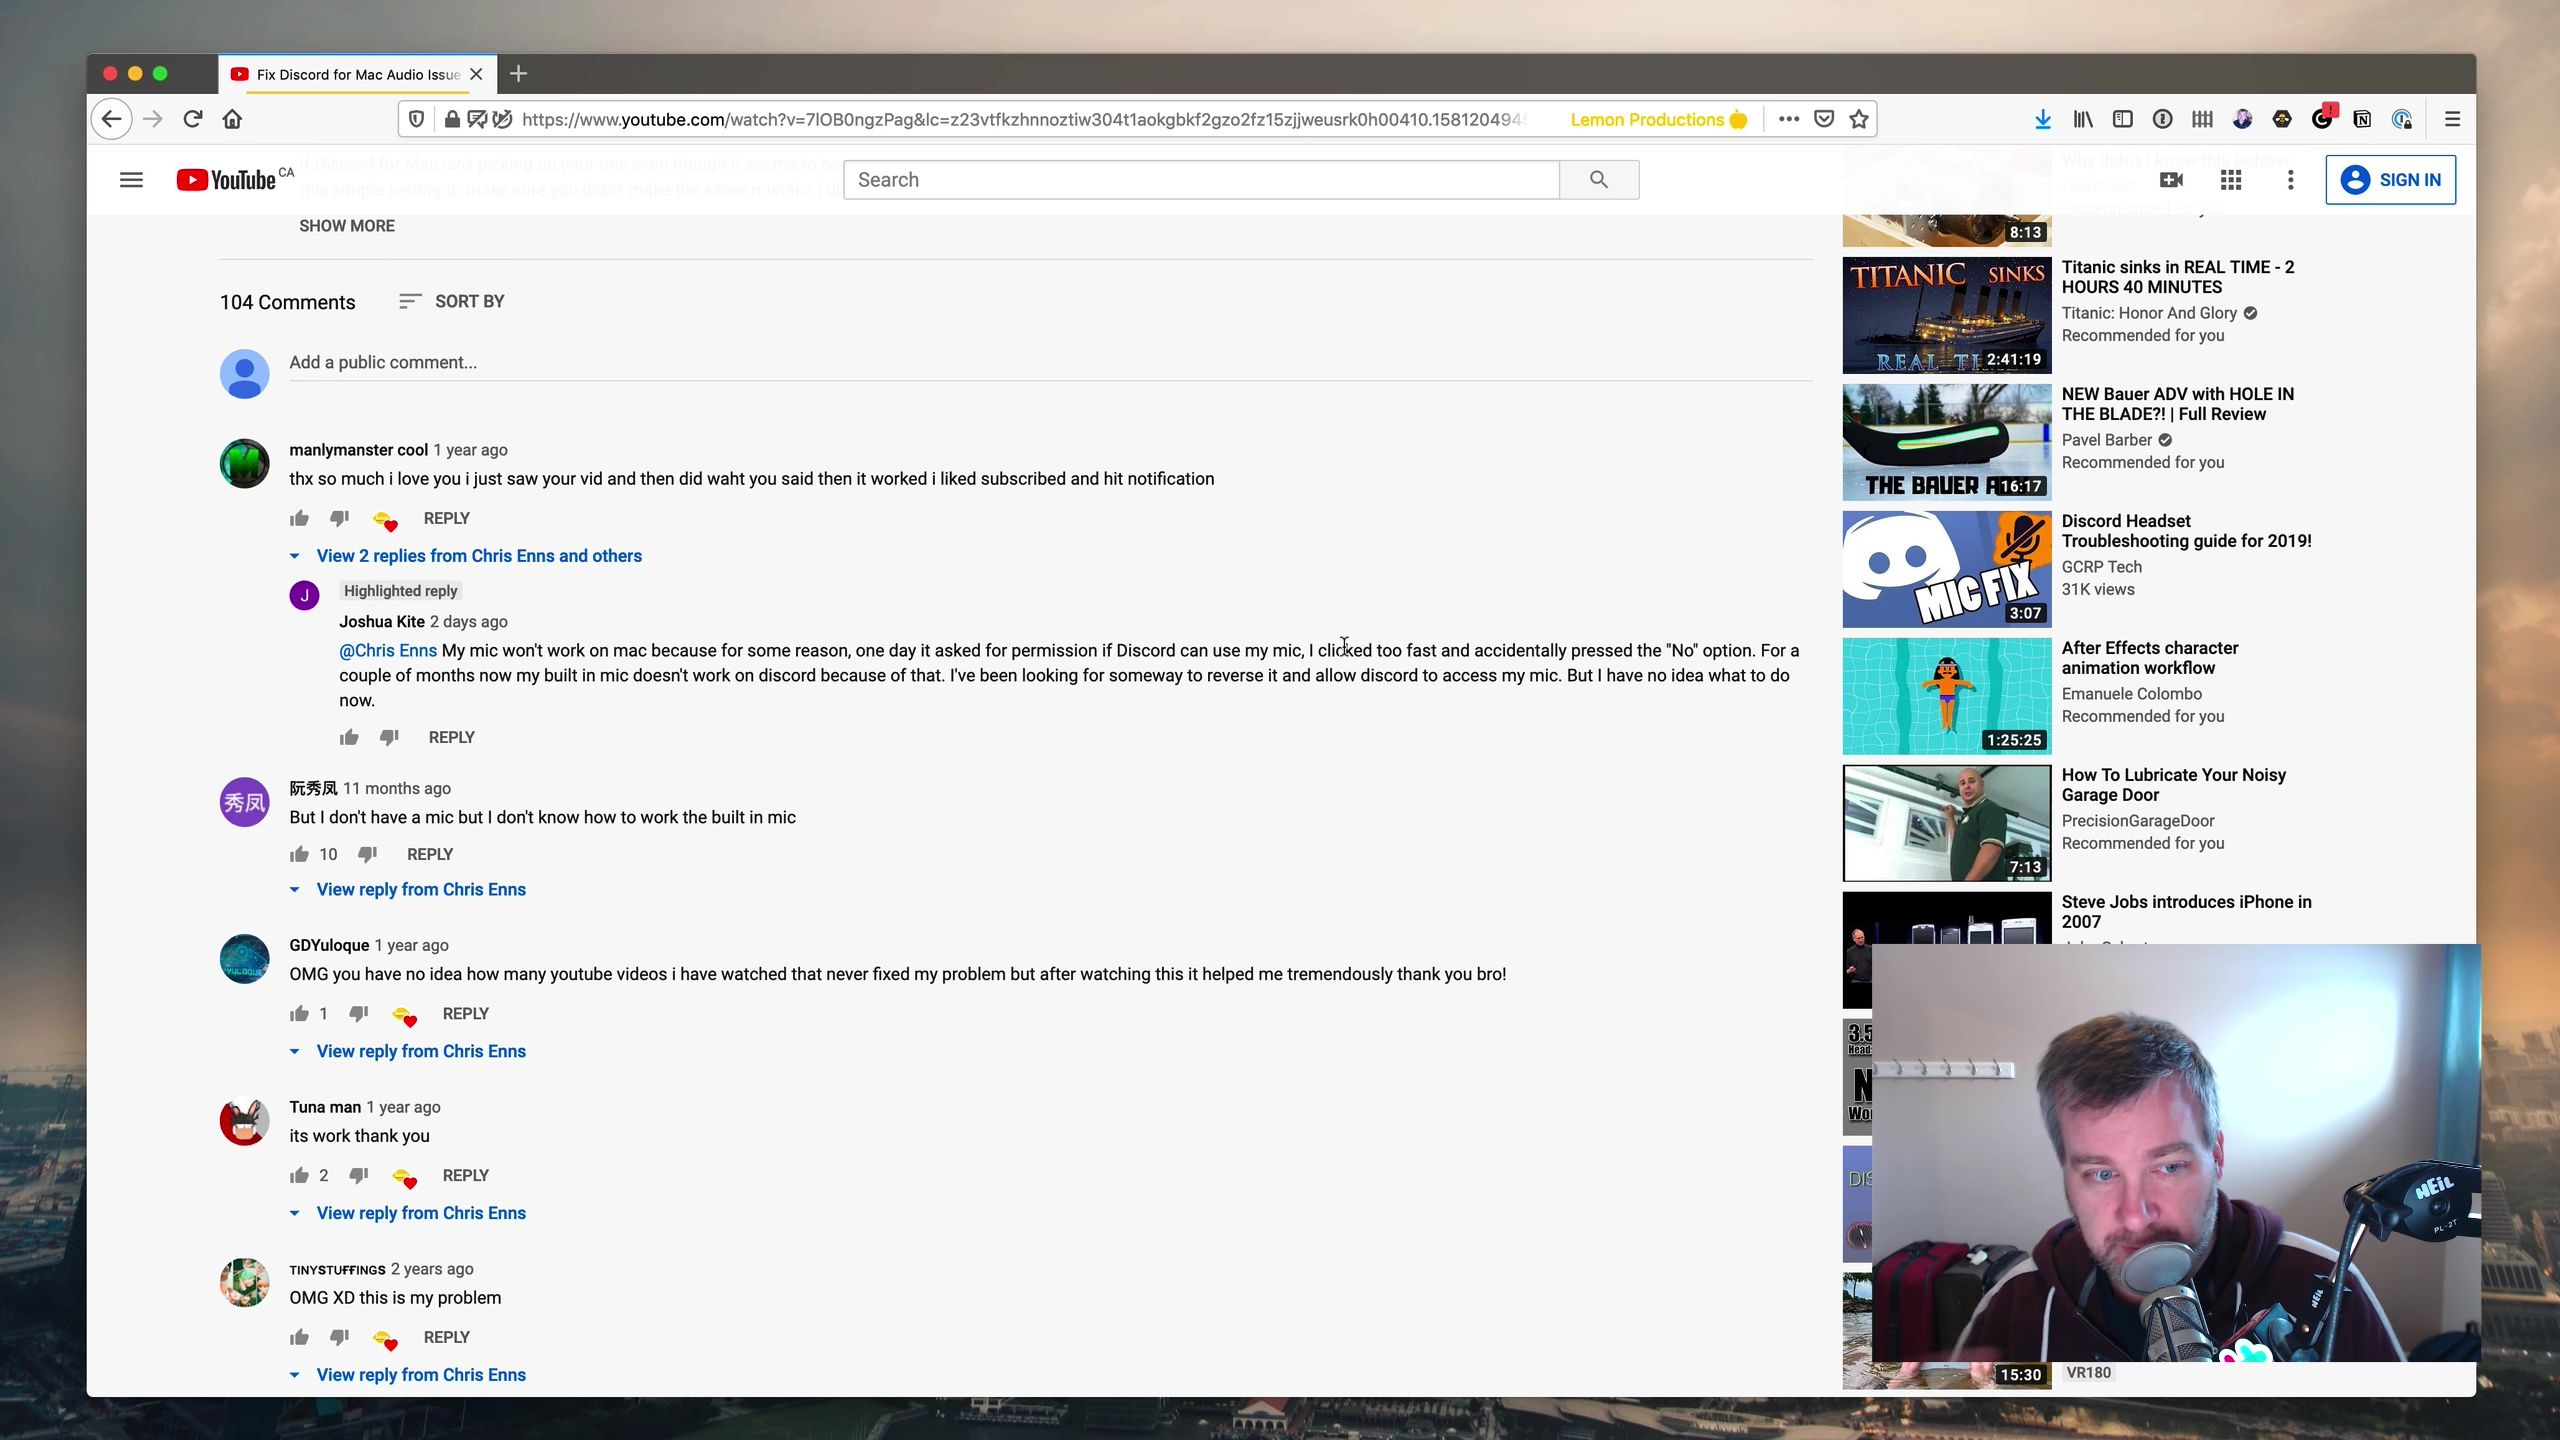
Task: Open manlymanster cool channel name
Action: 358,450
